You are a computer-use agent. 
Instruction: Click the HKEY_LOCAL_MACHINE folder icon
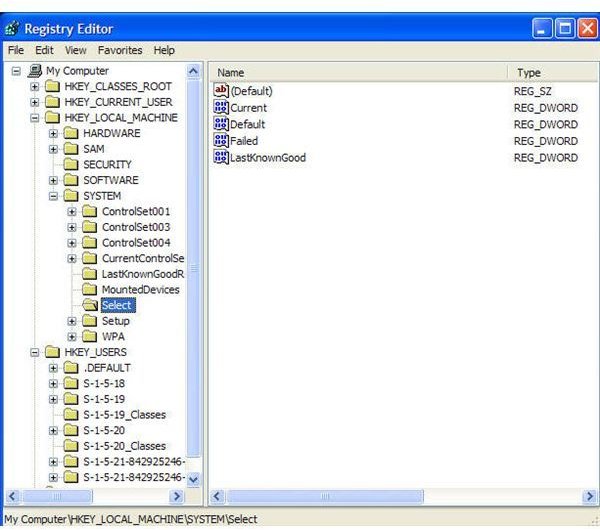pos(52,118)
